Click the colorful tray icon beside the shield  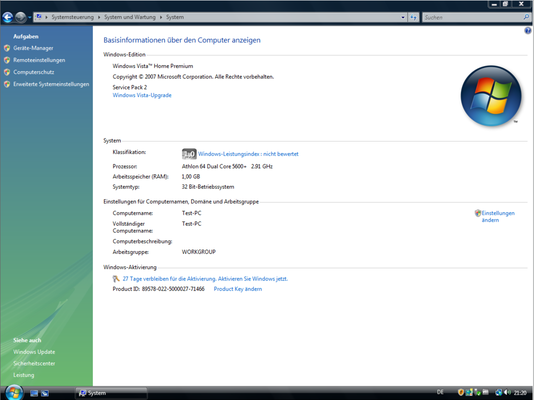pyautogui.click(x=469, y=393)
